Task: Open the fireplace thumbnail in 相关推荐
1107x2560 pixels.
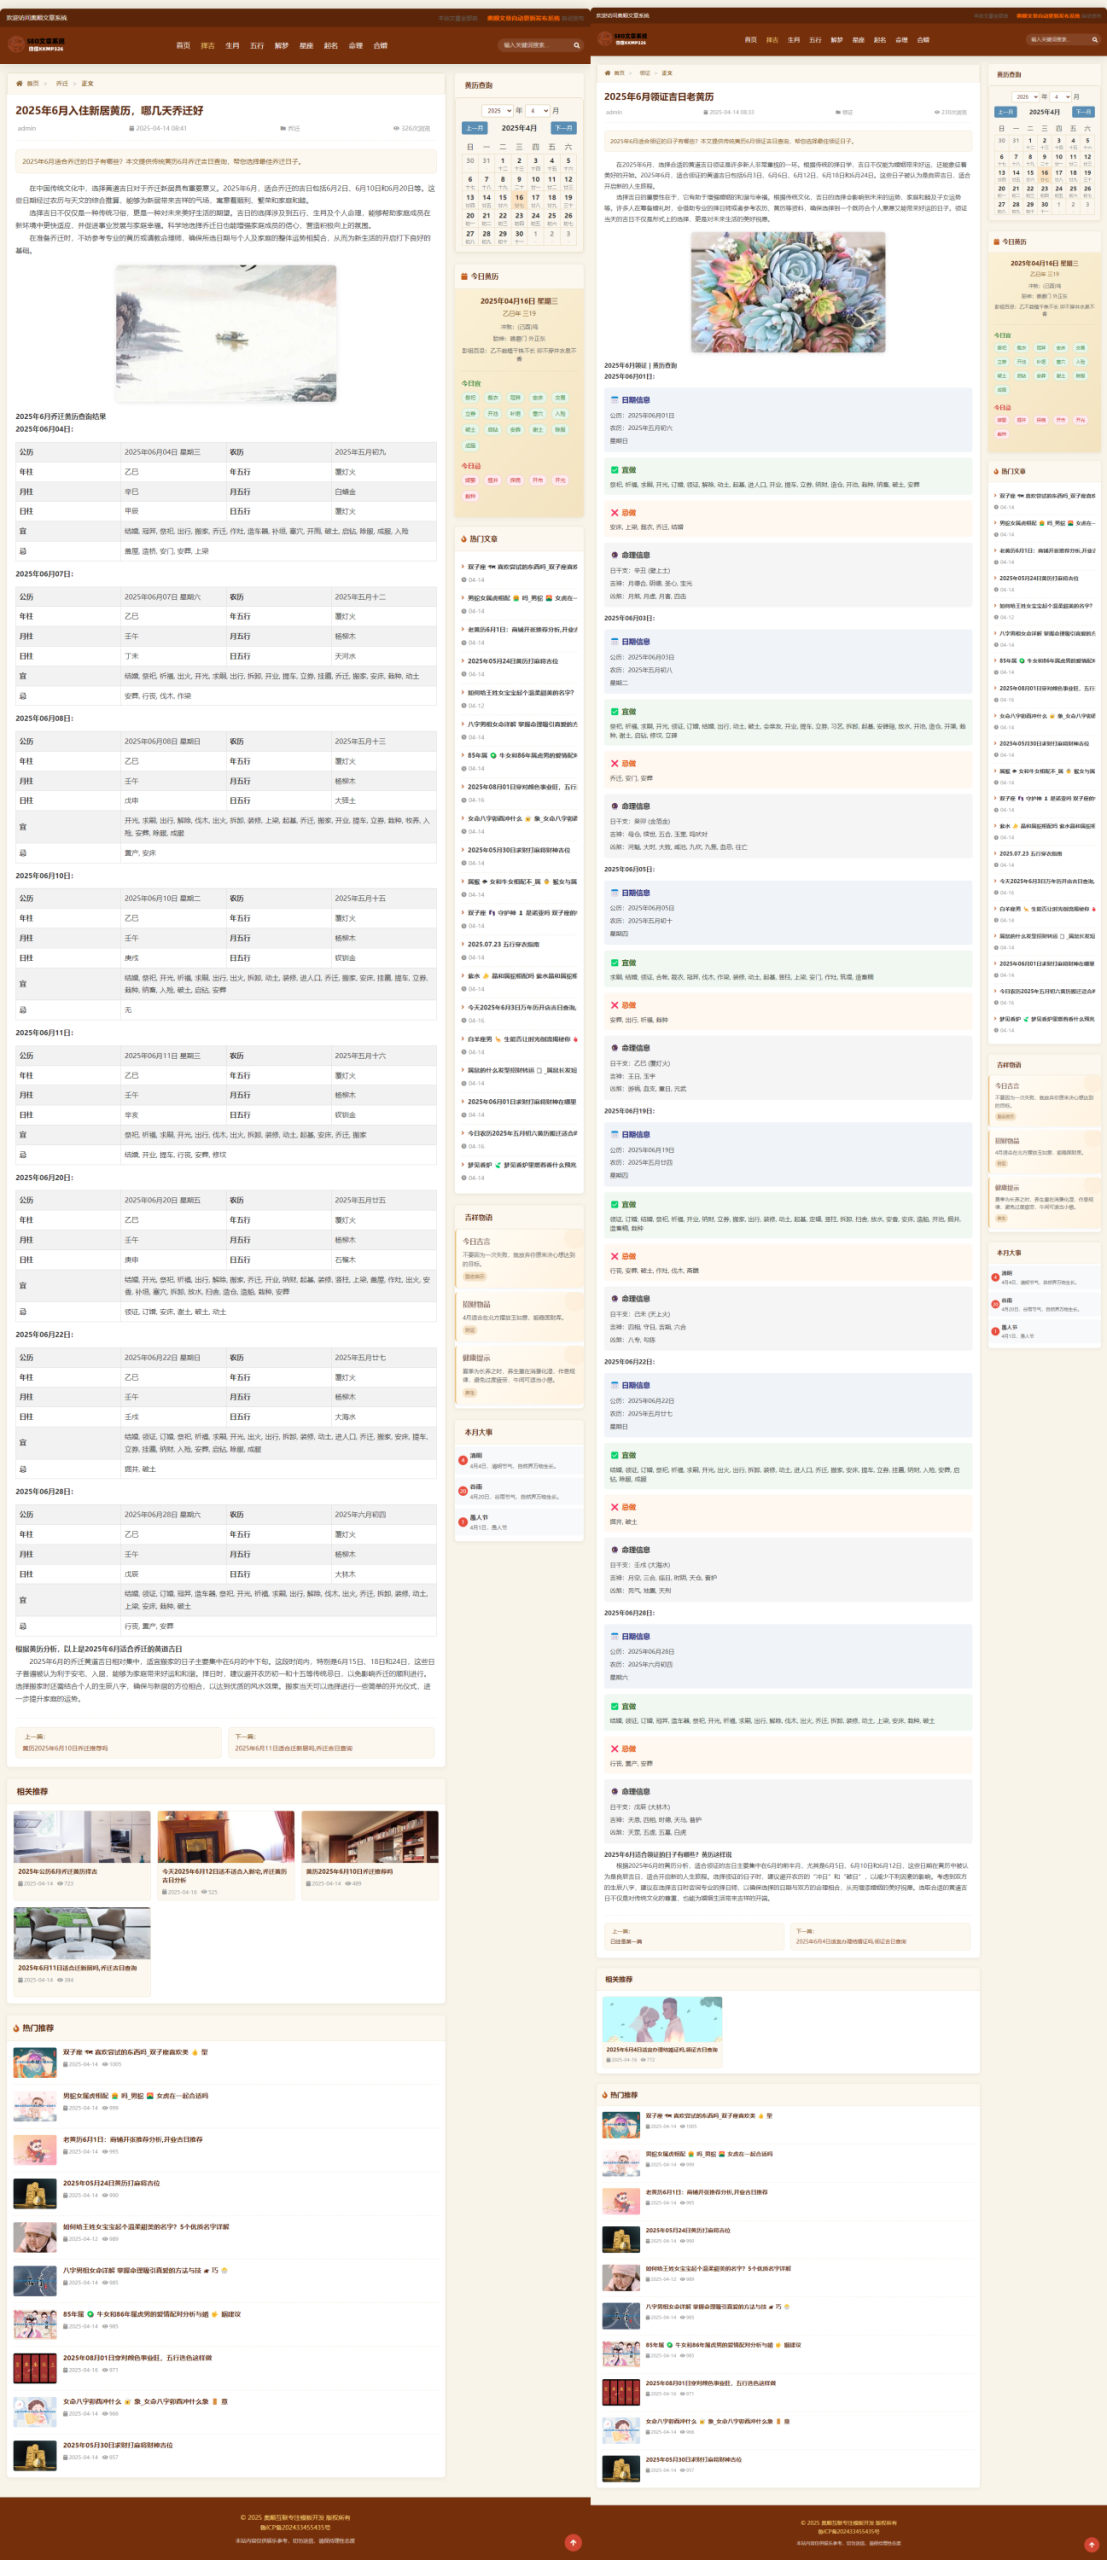Action: click(226, 1837)
